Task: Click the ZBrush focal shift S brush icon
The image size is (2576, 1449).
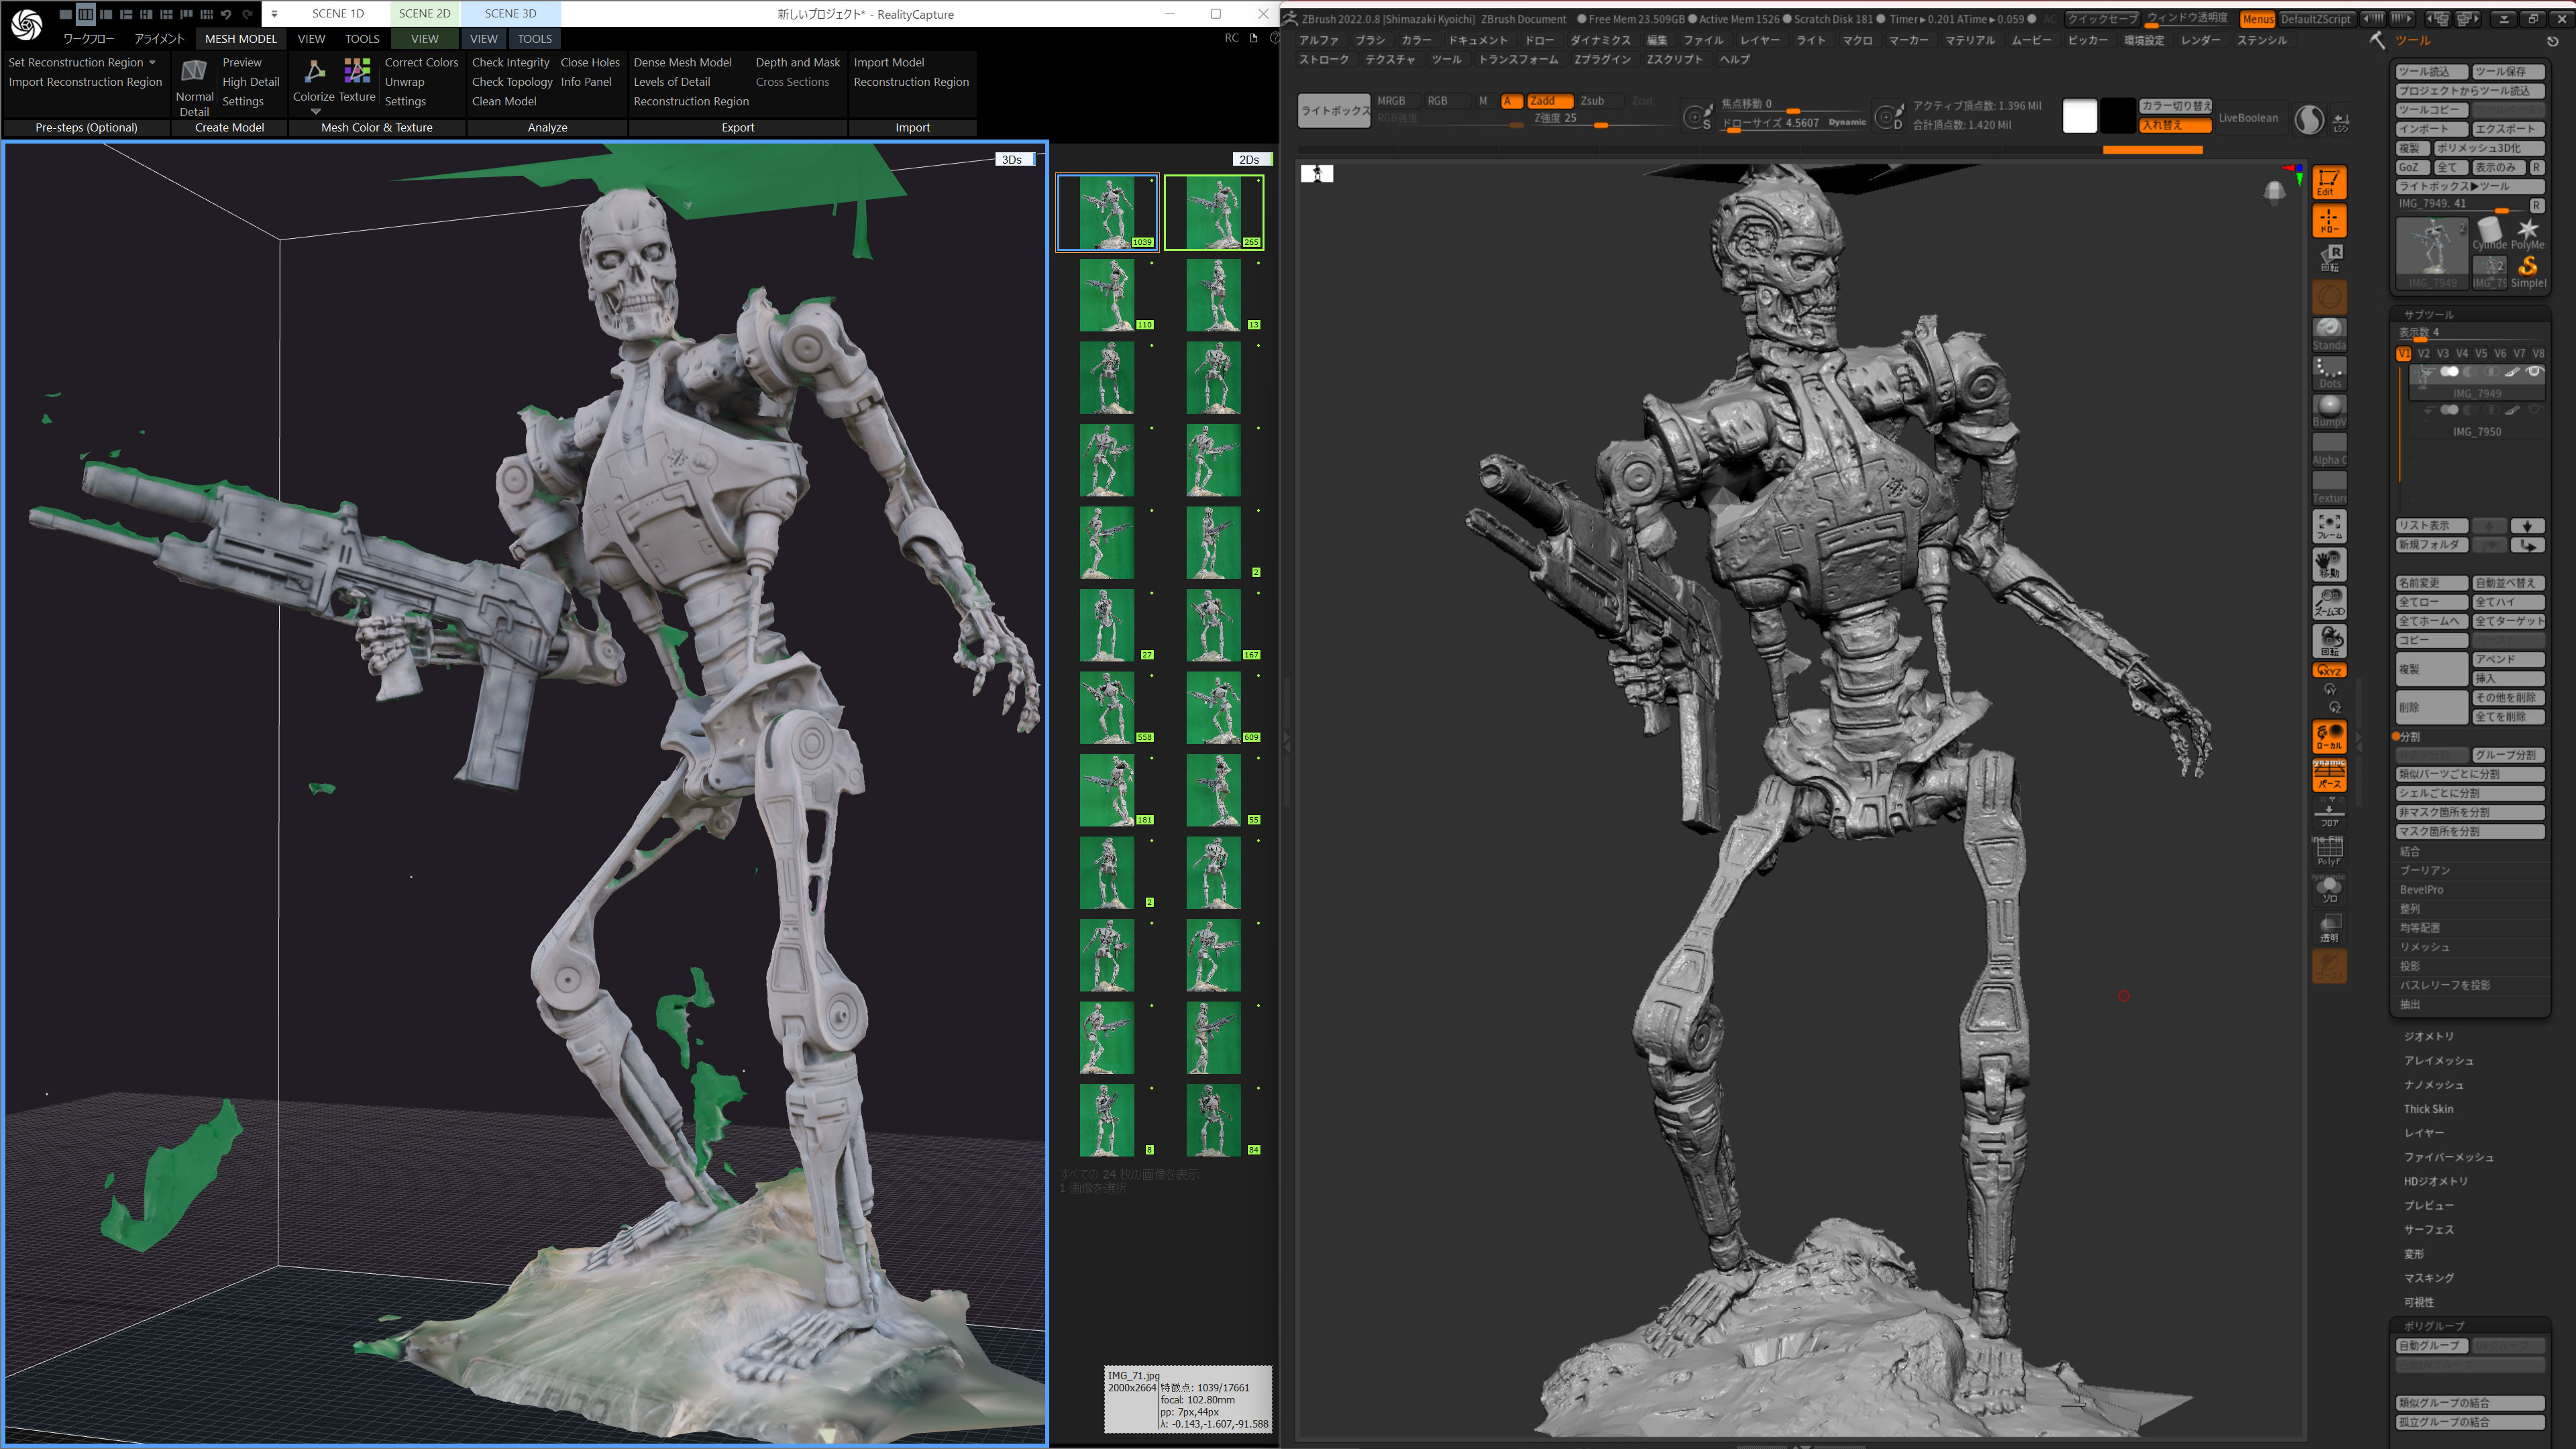Action: coord(1697,117)
